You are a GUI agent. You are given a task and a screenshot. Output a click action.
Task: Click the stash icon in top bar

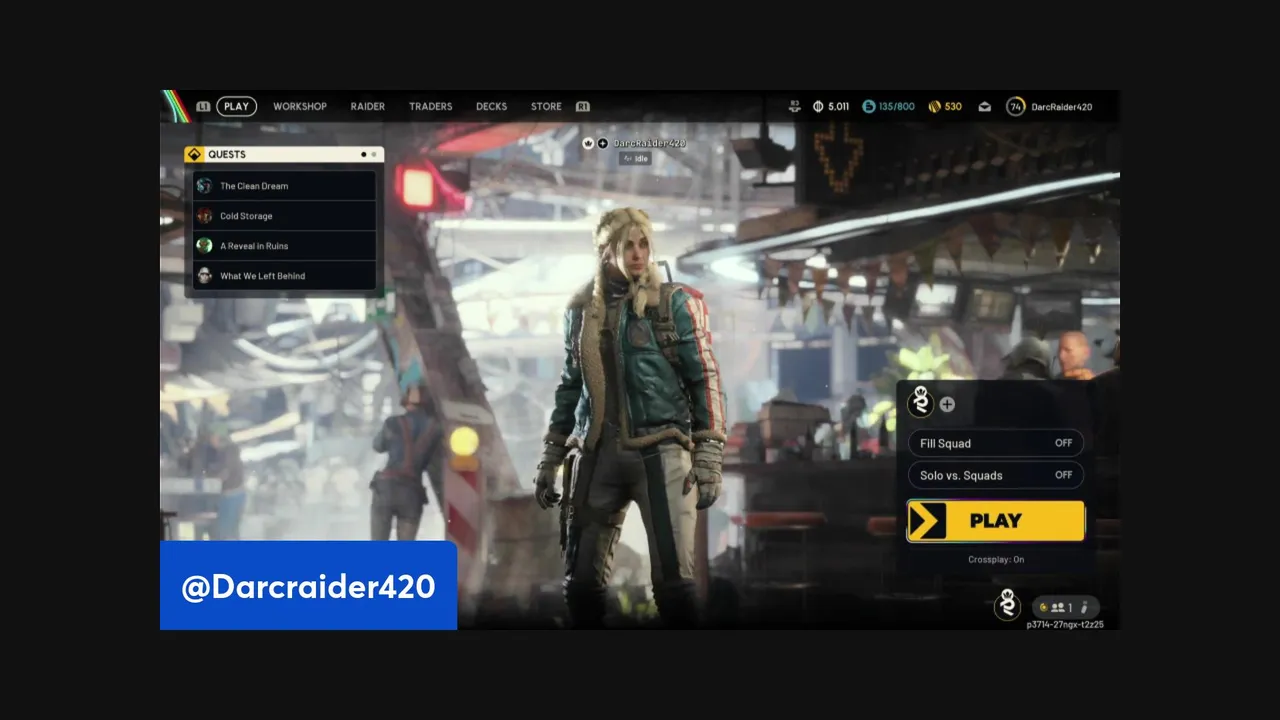click(795, 106)
